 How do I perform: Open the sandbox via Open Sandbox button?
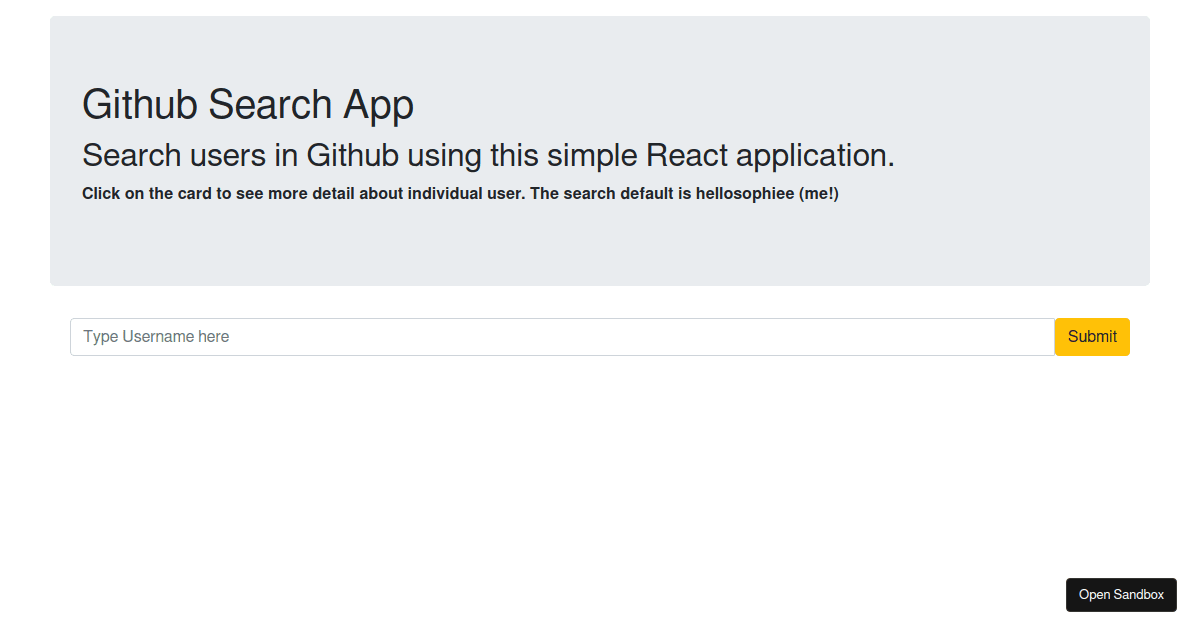pos(1121,595)
